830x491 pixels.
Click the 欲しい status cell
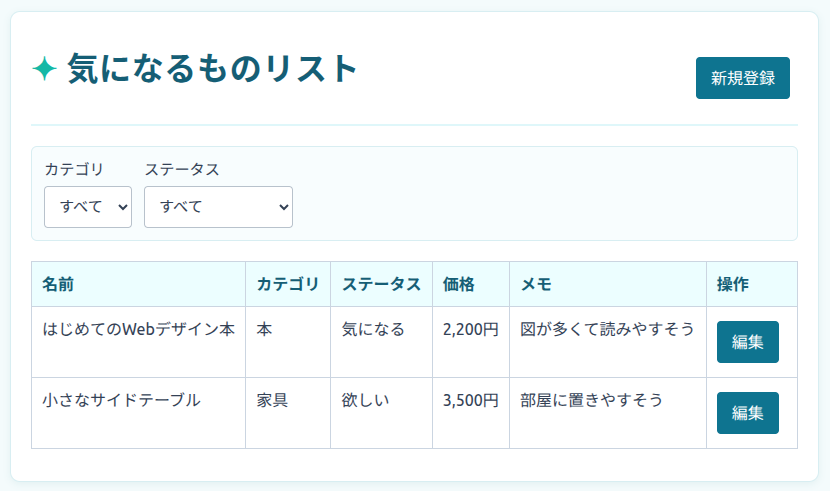381,413
